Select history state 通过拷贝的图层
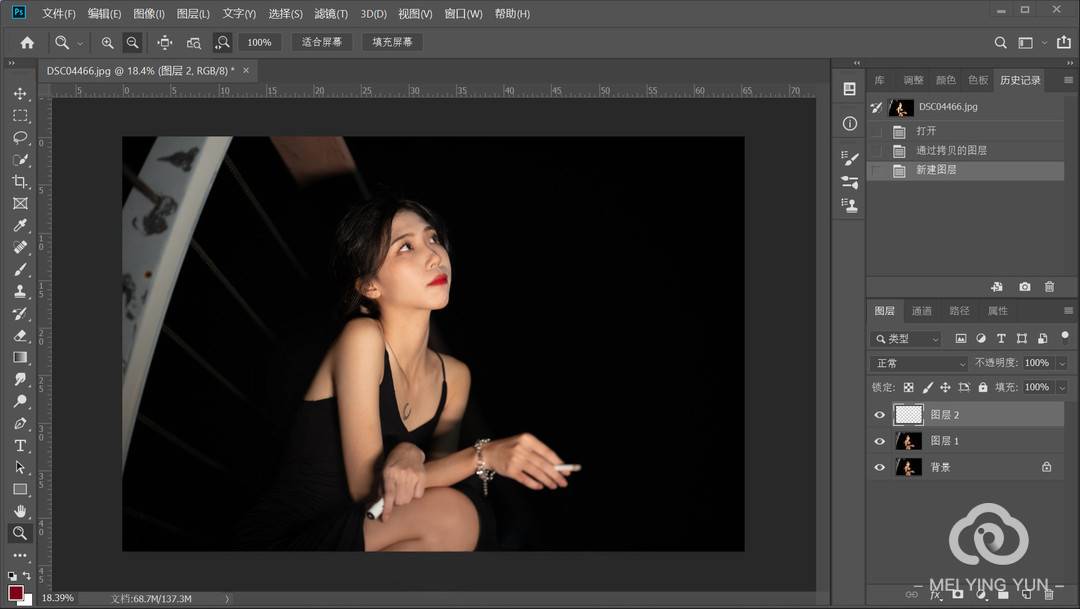The height and width of the screenshot is (609, 1080). pyautogui.click(x=966, y=150)
